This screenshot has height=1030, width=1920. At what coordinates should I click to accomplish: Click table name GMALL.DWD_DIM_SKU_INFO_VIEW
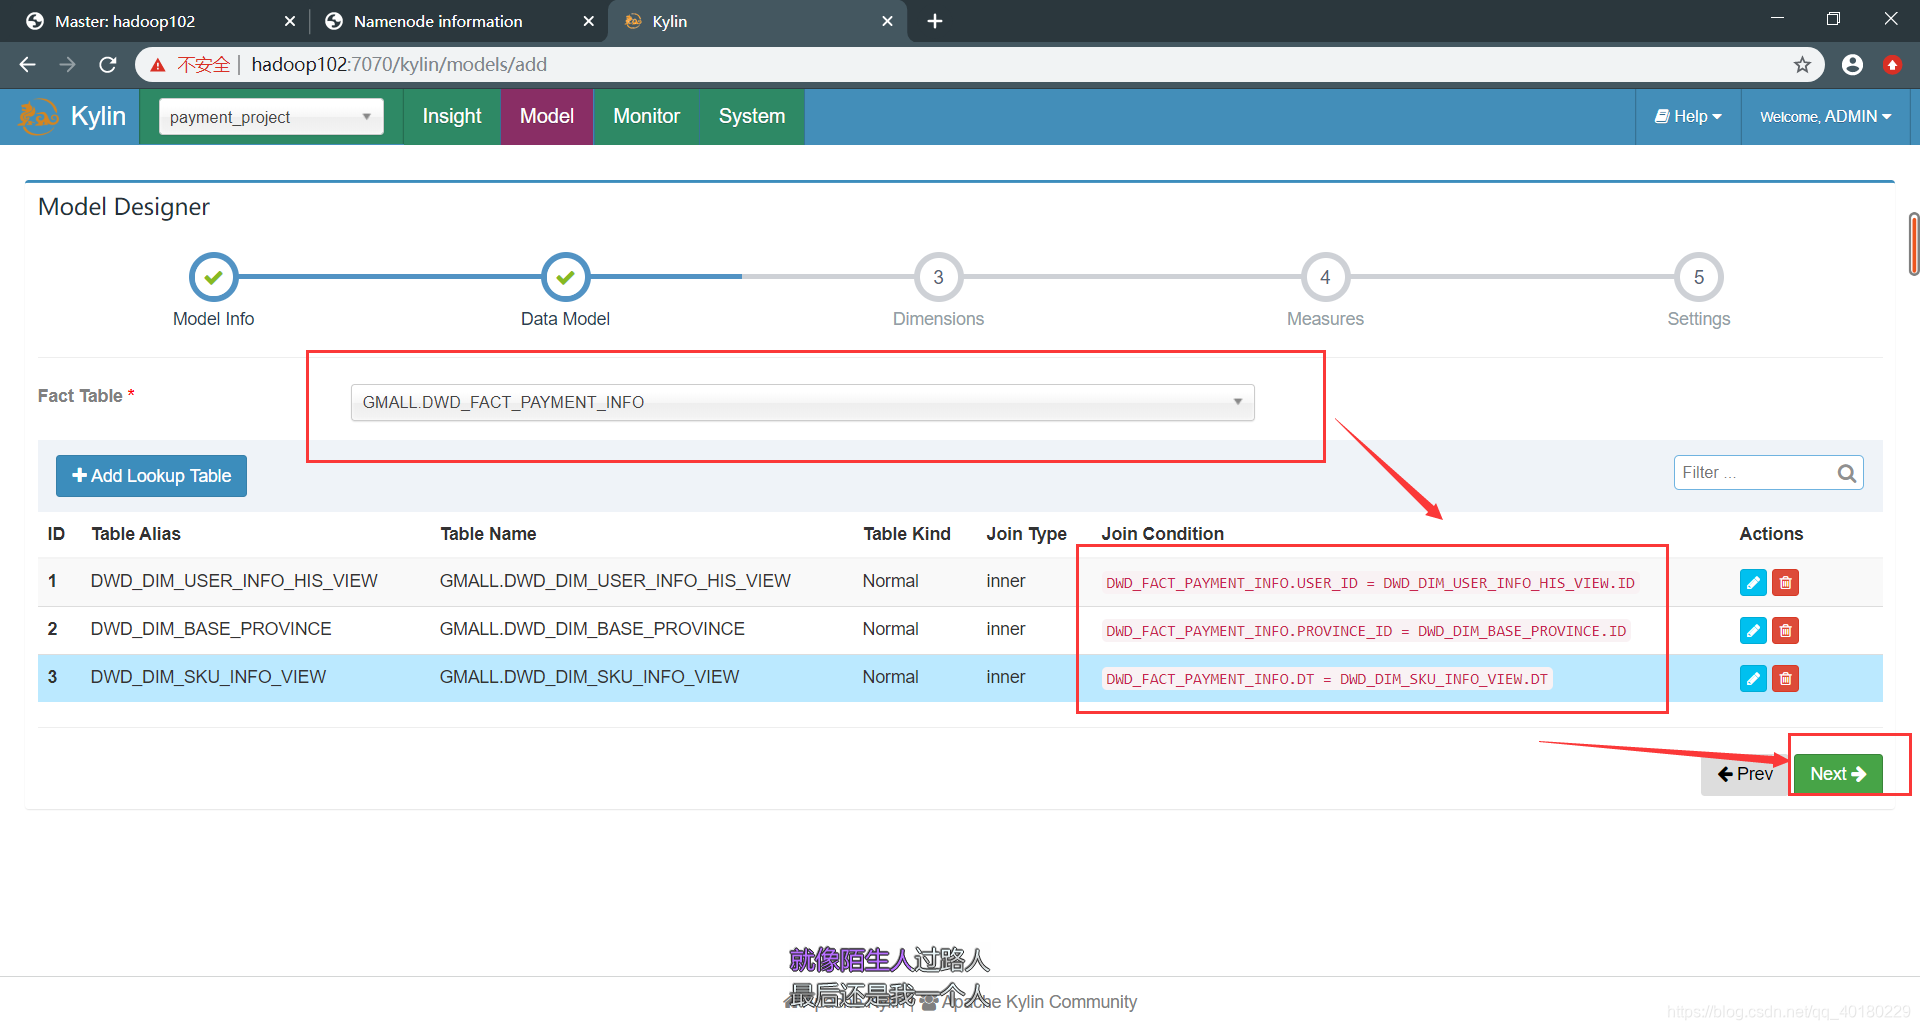pyautogui.click(x=589, y=677)
